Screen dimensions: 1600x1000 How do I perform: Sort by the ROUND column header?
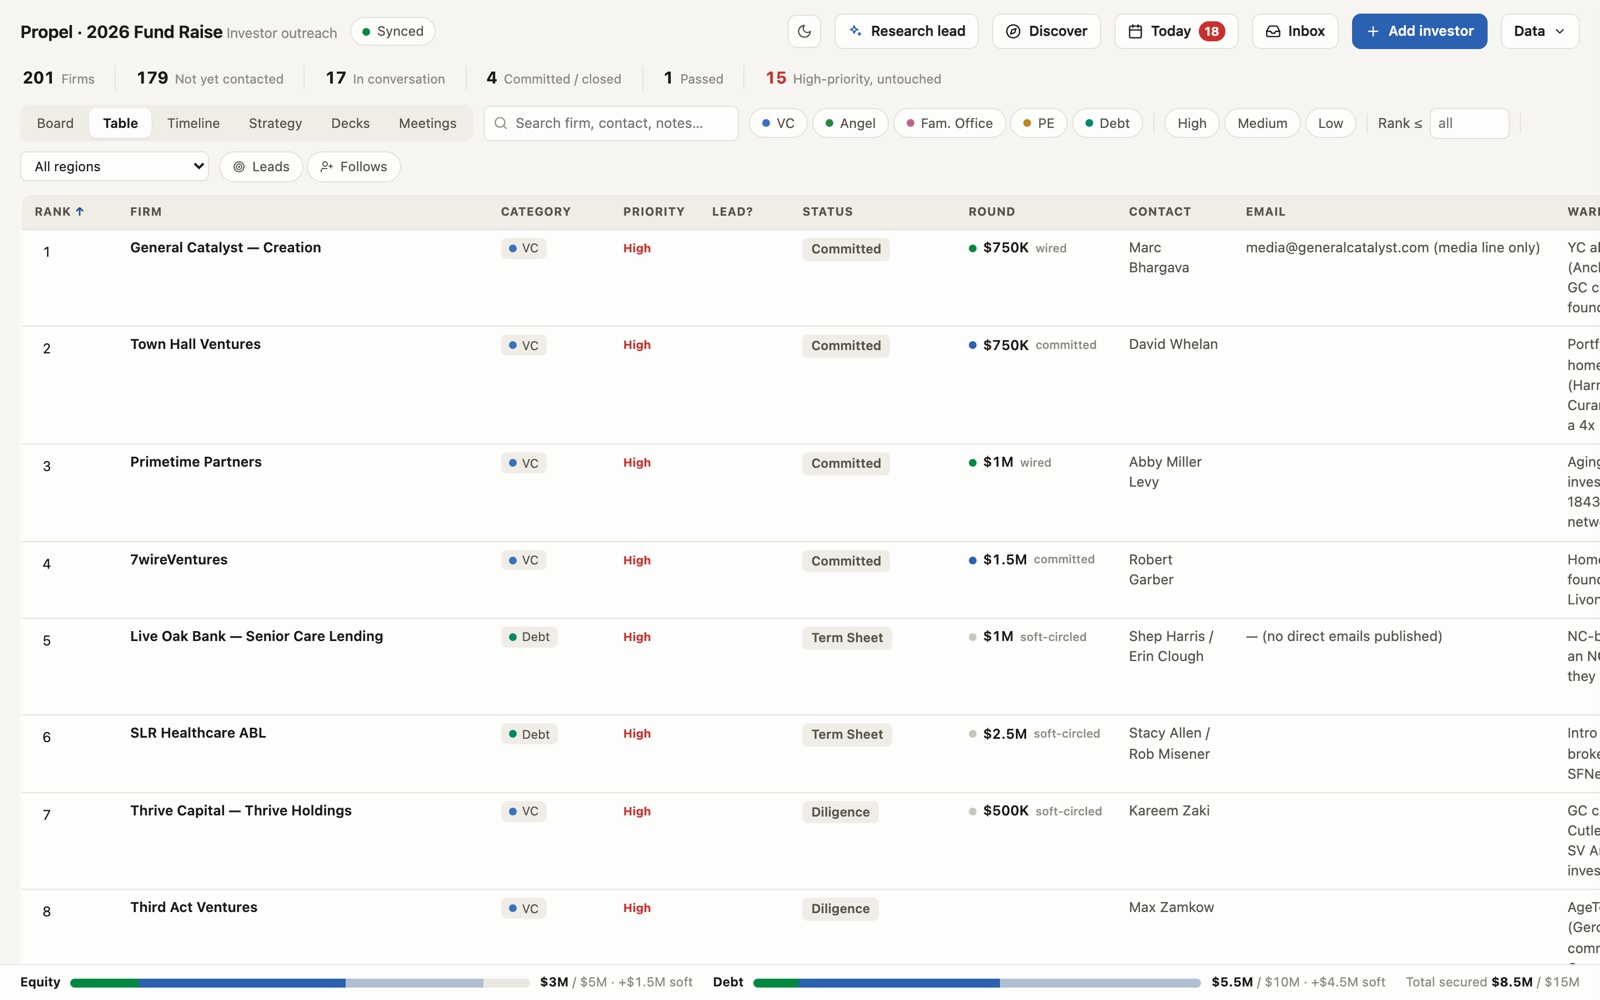(991, 212)
